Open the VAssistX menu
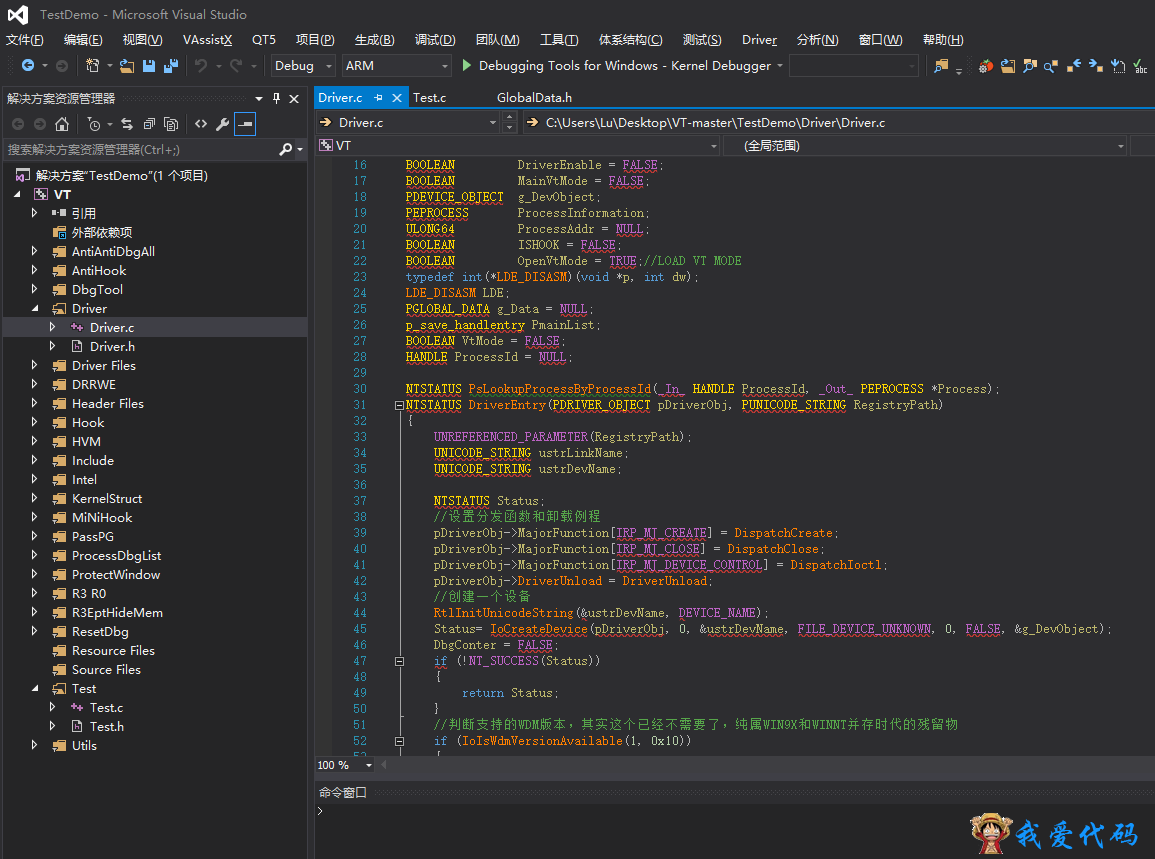 207,40
